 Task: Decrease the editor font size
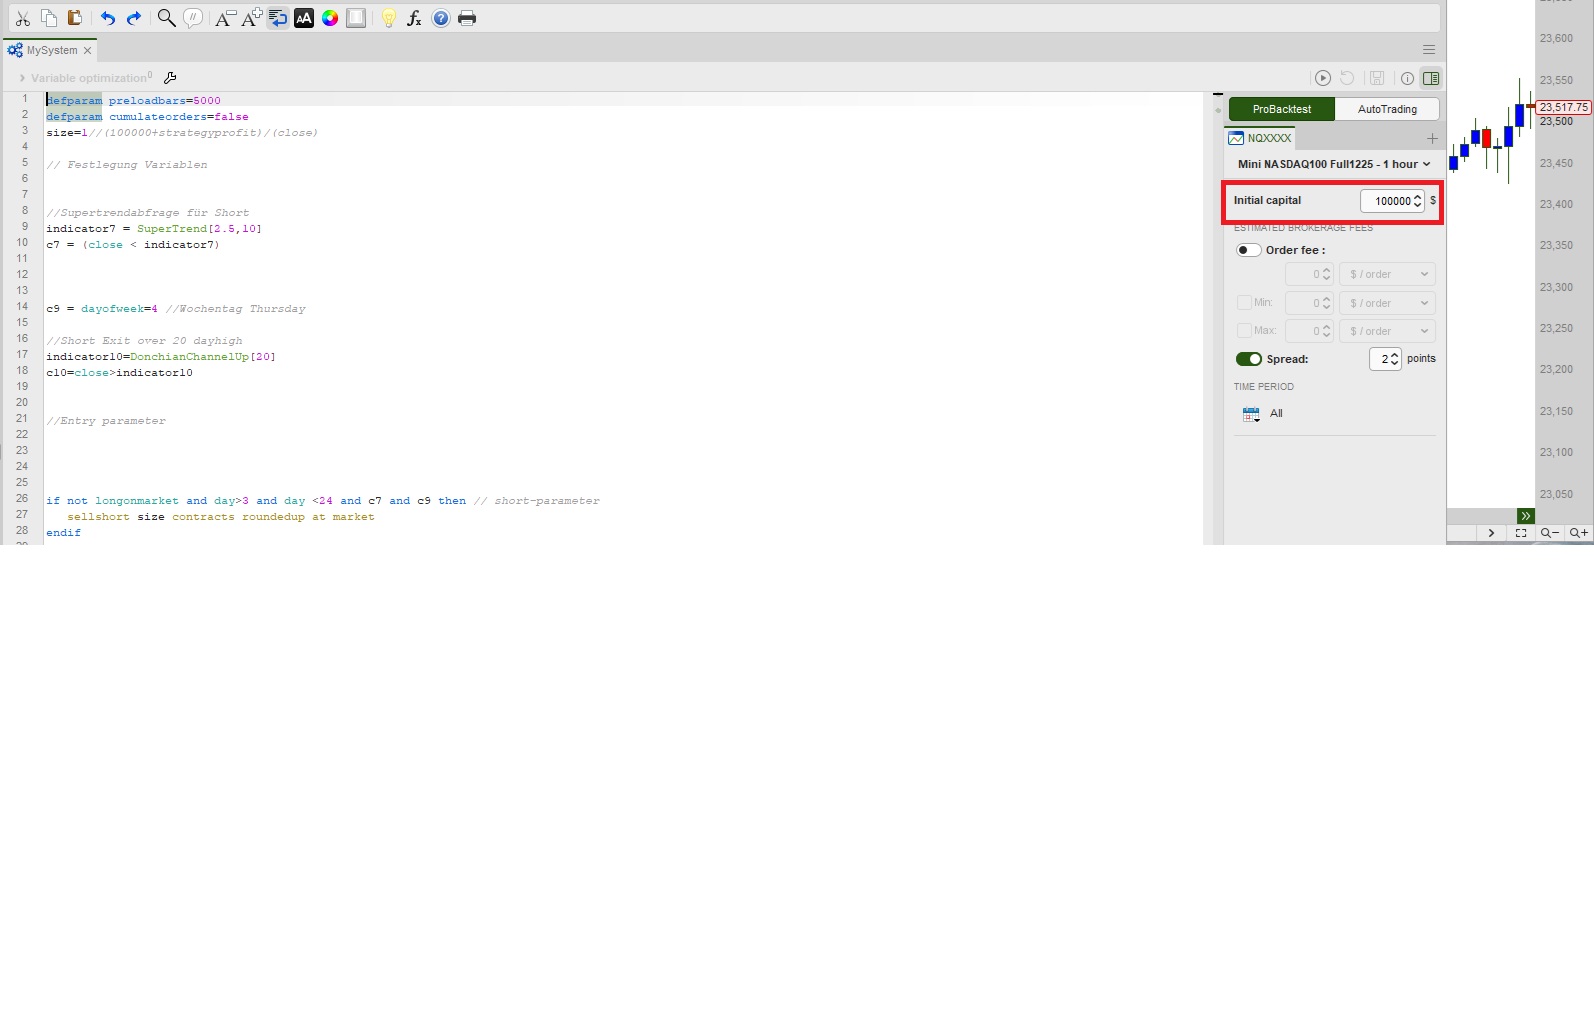(225, 18)
